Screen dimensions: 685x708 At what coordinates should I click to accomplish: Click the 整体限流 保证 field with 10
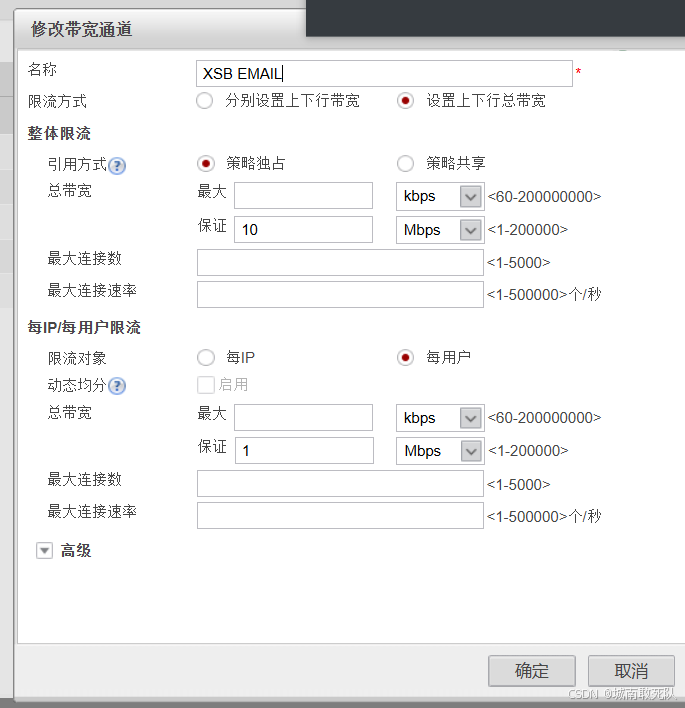(303, 229)
